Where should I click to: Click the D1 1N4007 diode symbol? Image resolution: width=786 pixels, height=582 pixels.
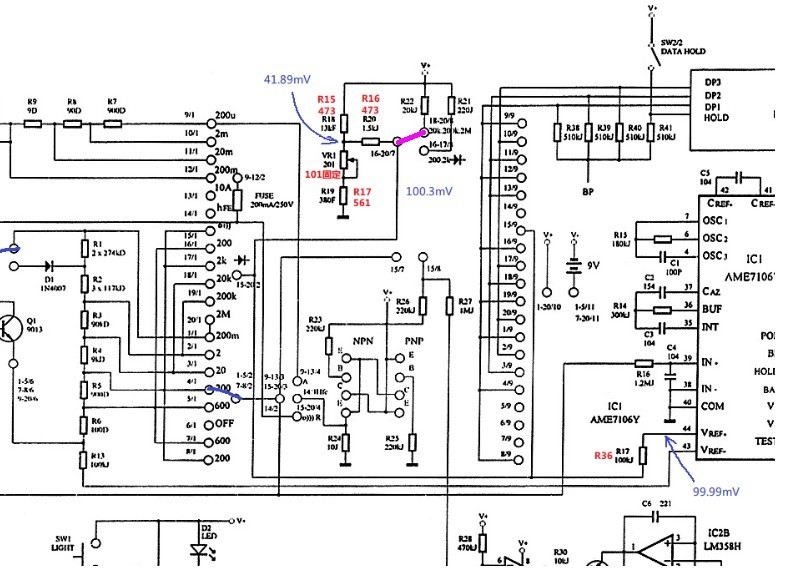tap(49, 267)
